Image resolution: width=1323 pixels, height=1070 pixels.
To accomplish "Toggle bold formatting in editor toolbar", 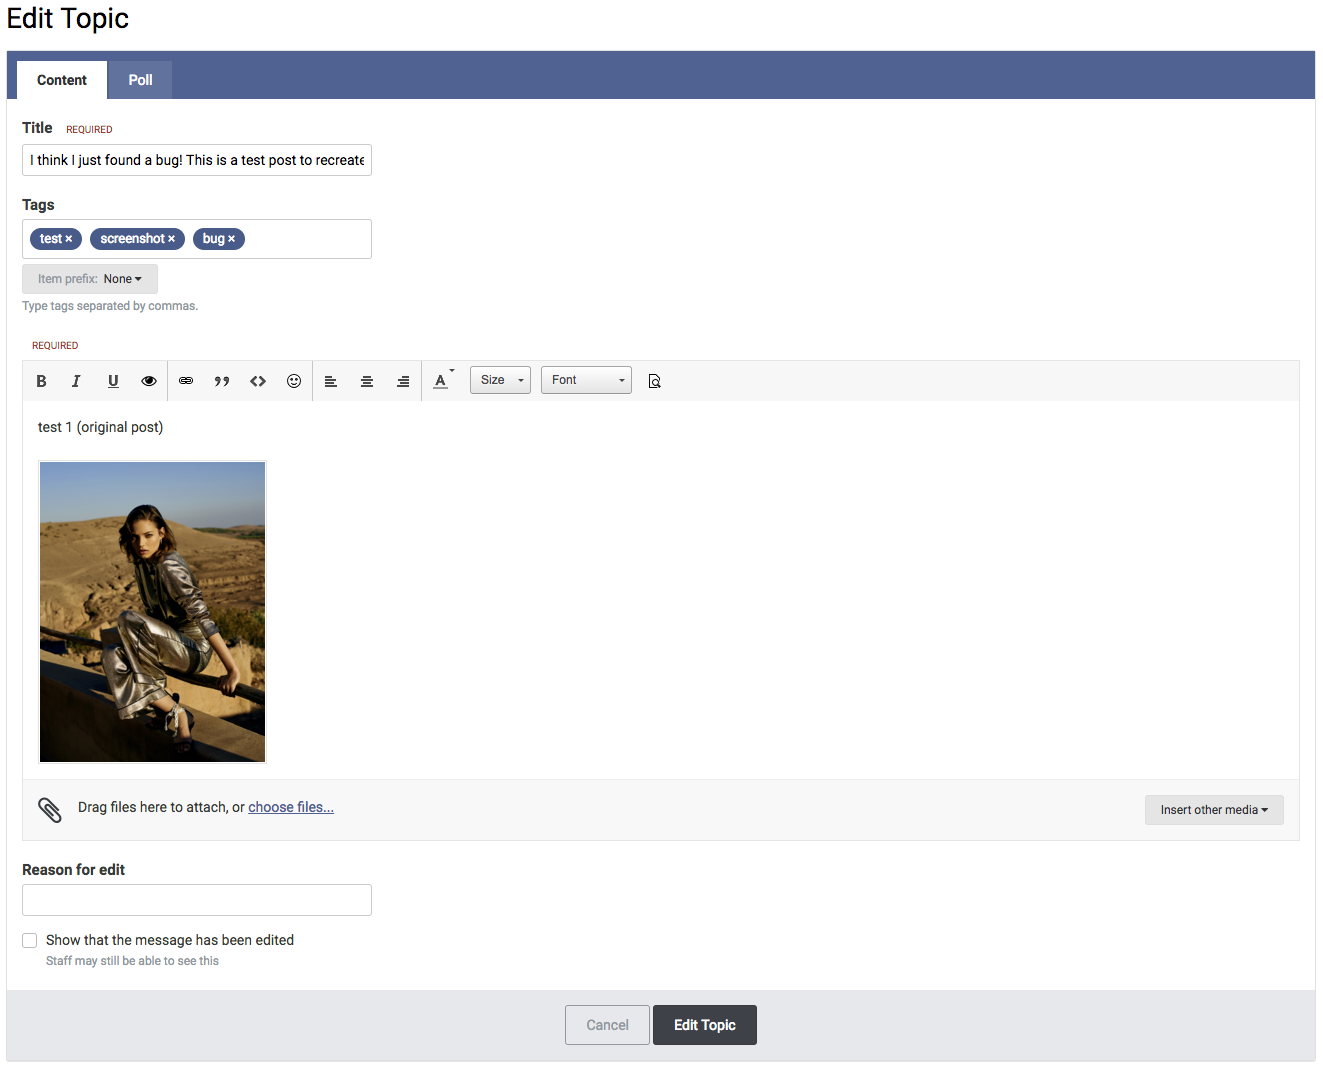I will point(41,381).
